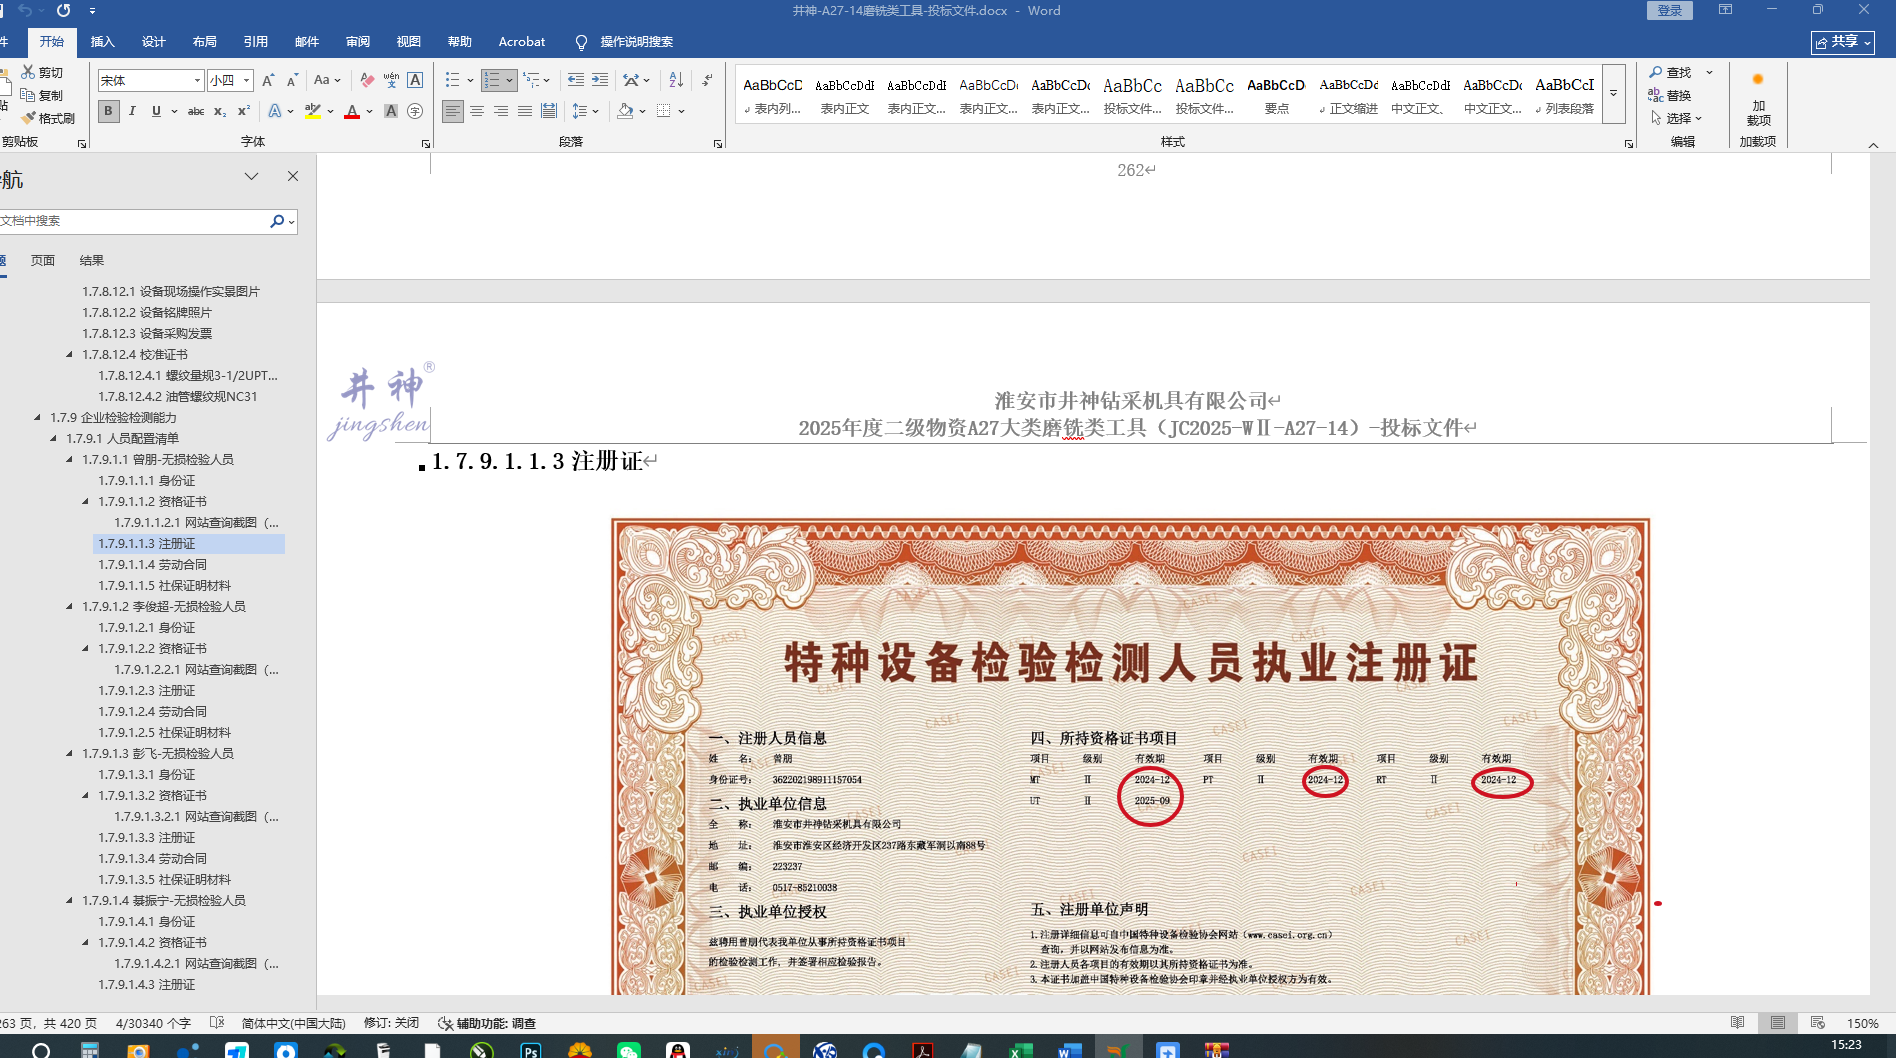Image resolution: width=1896 pixels, height=1058 pixels.
Task: Open the References (引用) ribbon tab
Action: click(x=255, y=42)
